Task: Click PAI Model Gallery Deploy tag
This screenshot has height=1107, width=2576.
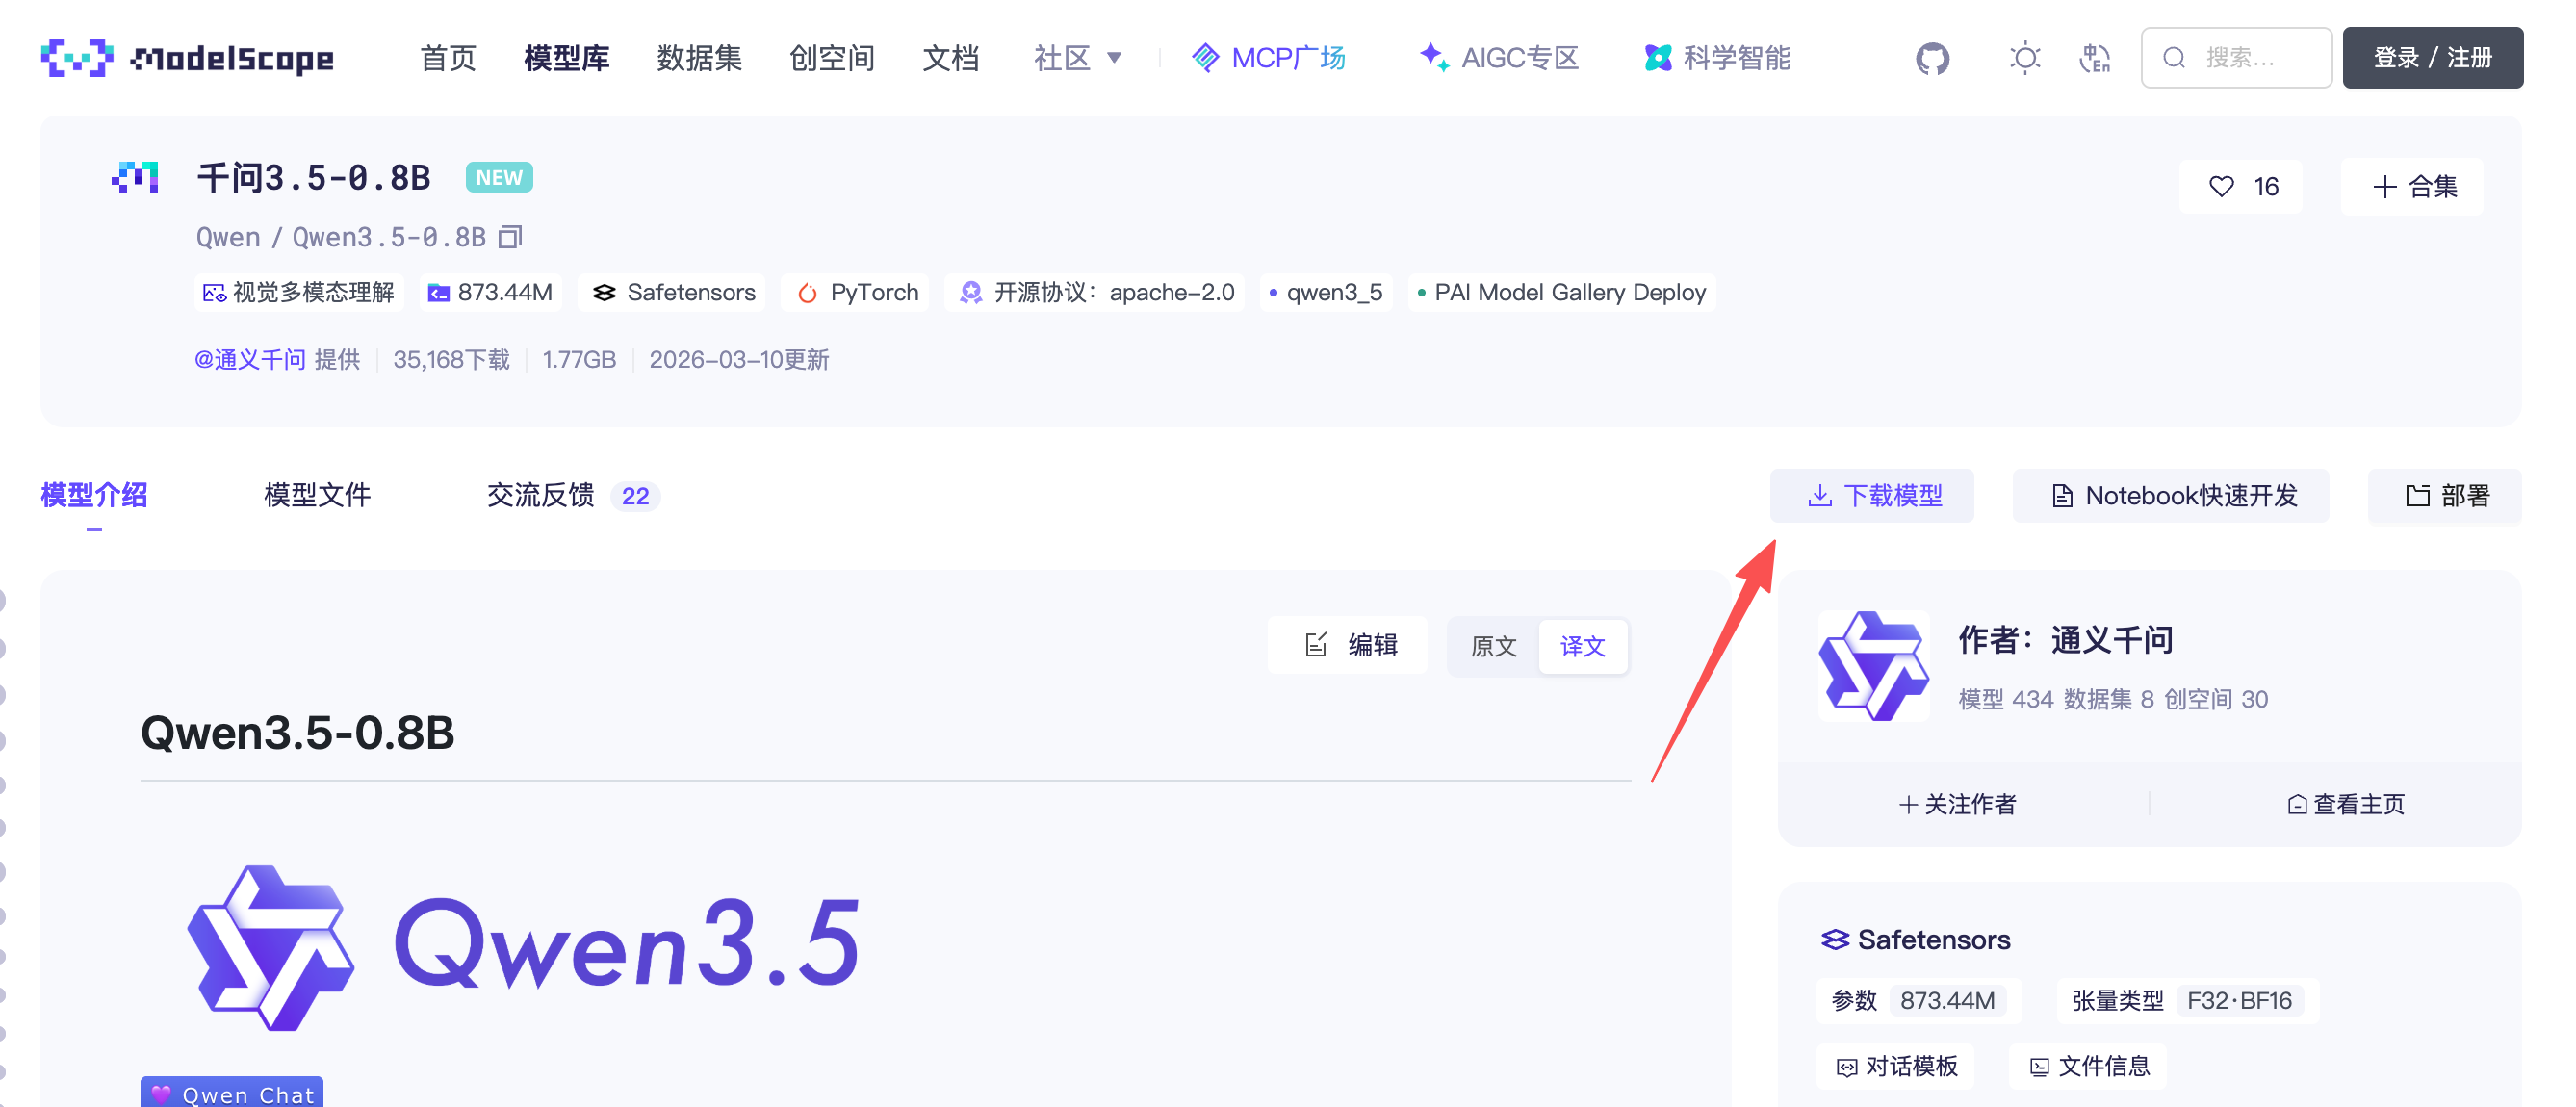Action: click(1561, 293)
